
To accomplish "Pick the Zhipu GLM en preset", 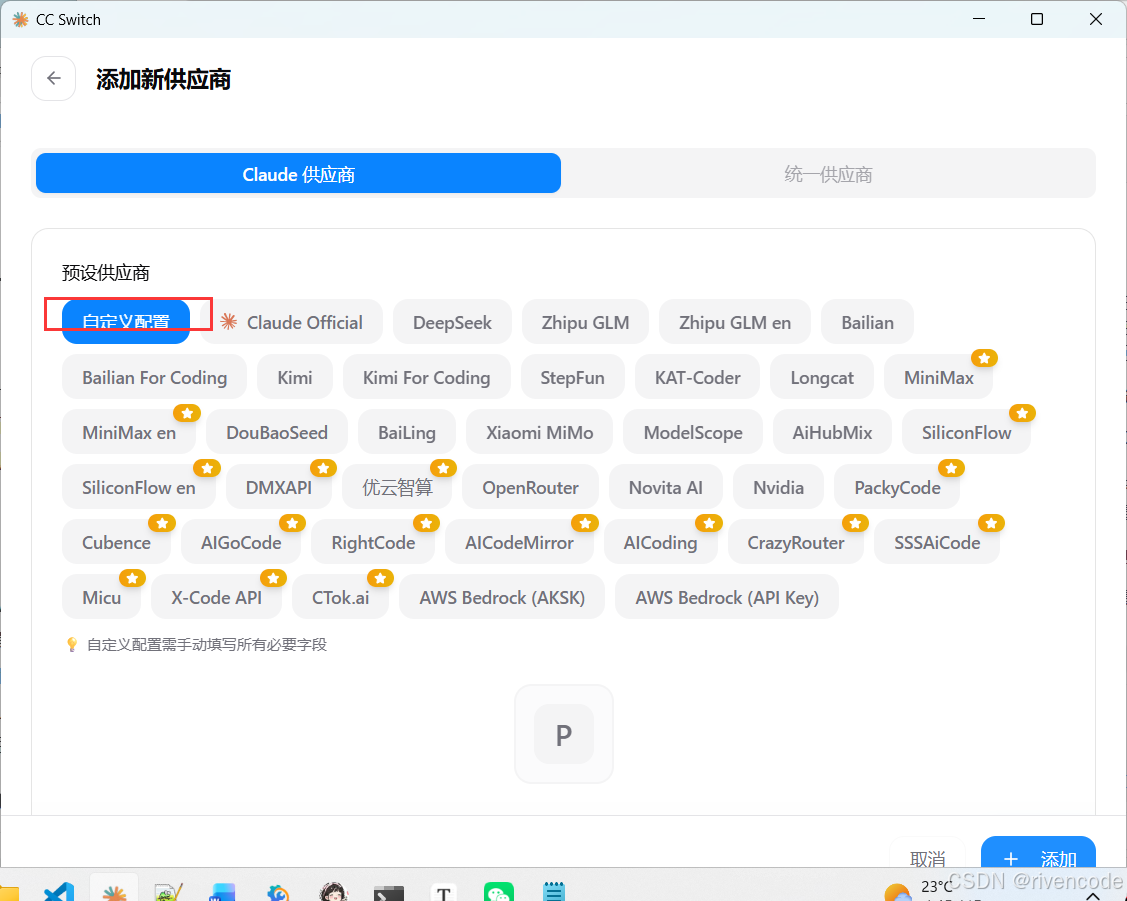I will point(735,322).
